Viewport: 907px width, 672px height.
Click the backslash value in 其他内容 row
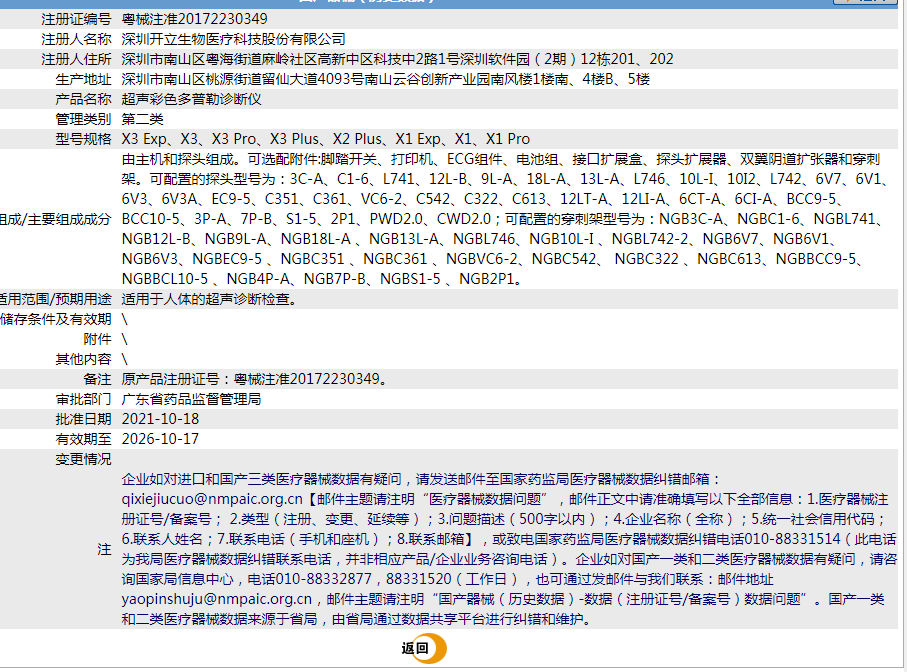click(124, 359)
